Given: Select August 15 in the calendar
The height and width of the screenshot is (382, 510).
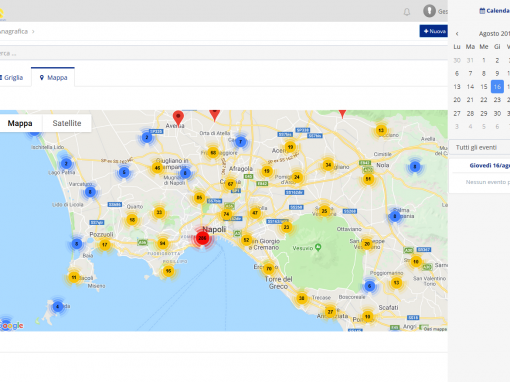Looking at the screenshot, I should [x=484, y=87].
